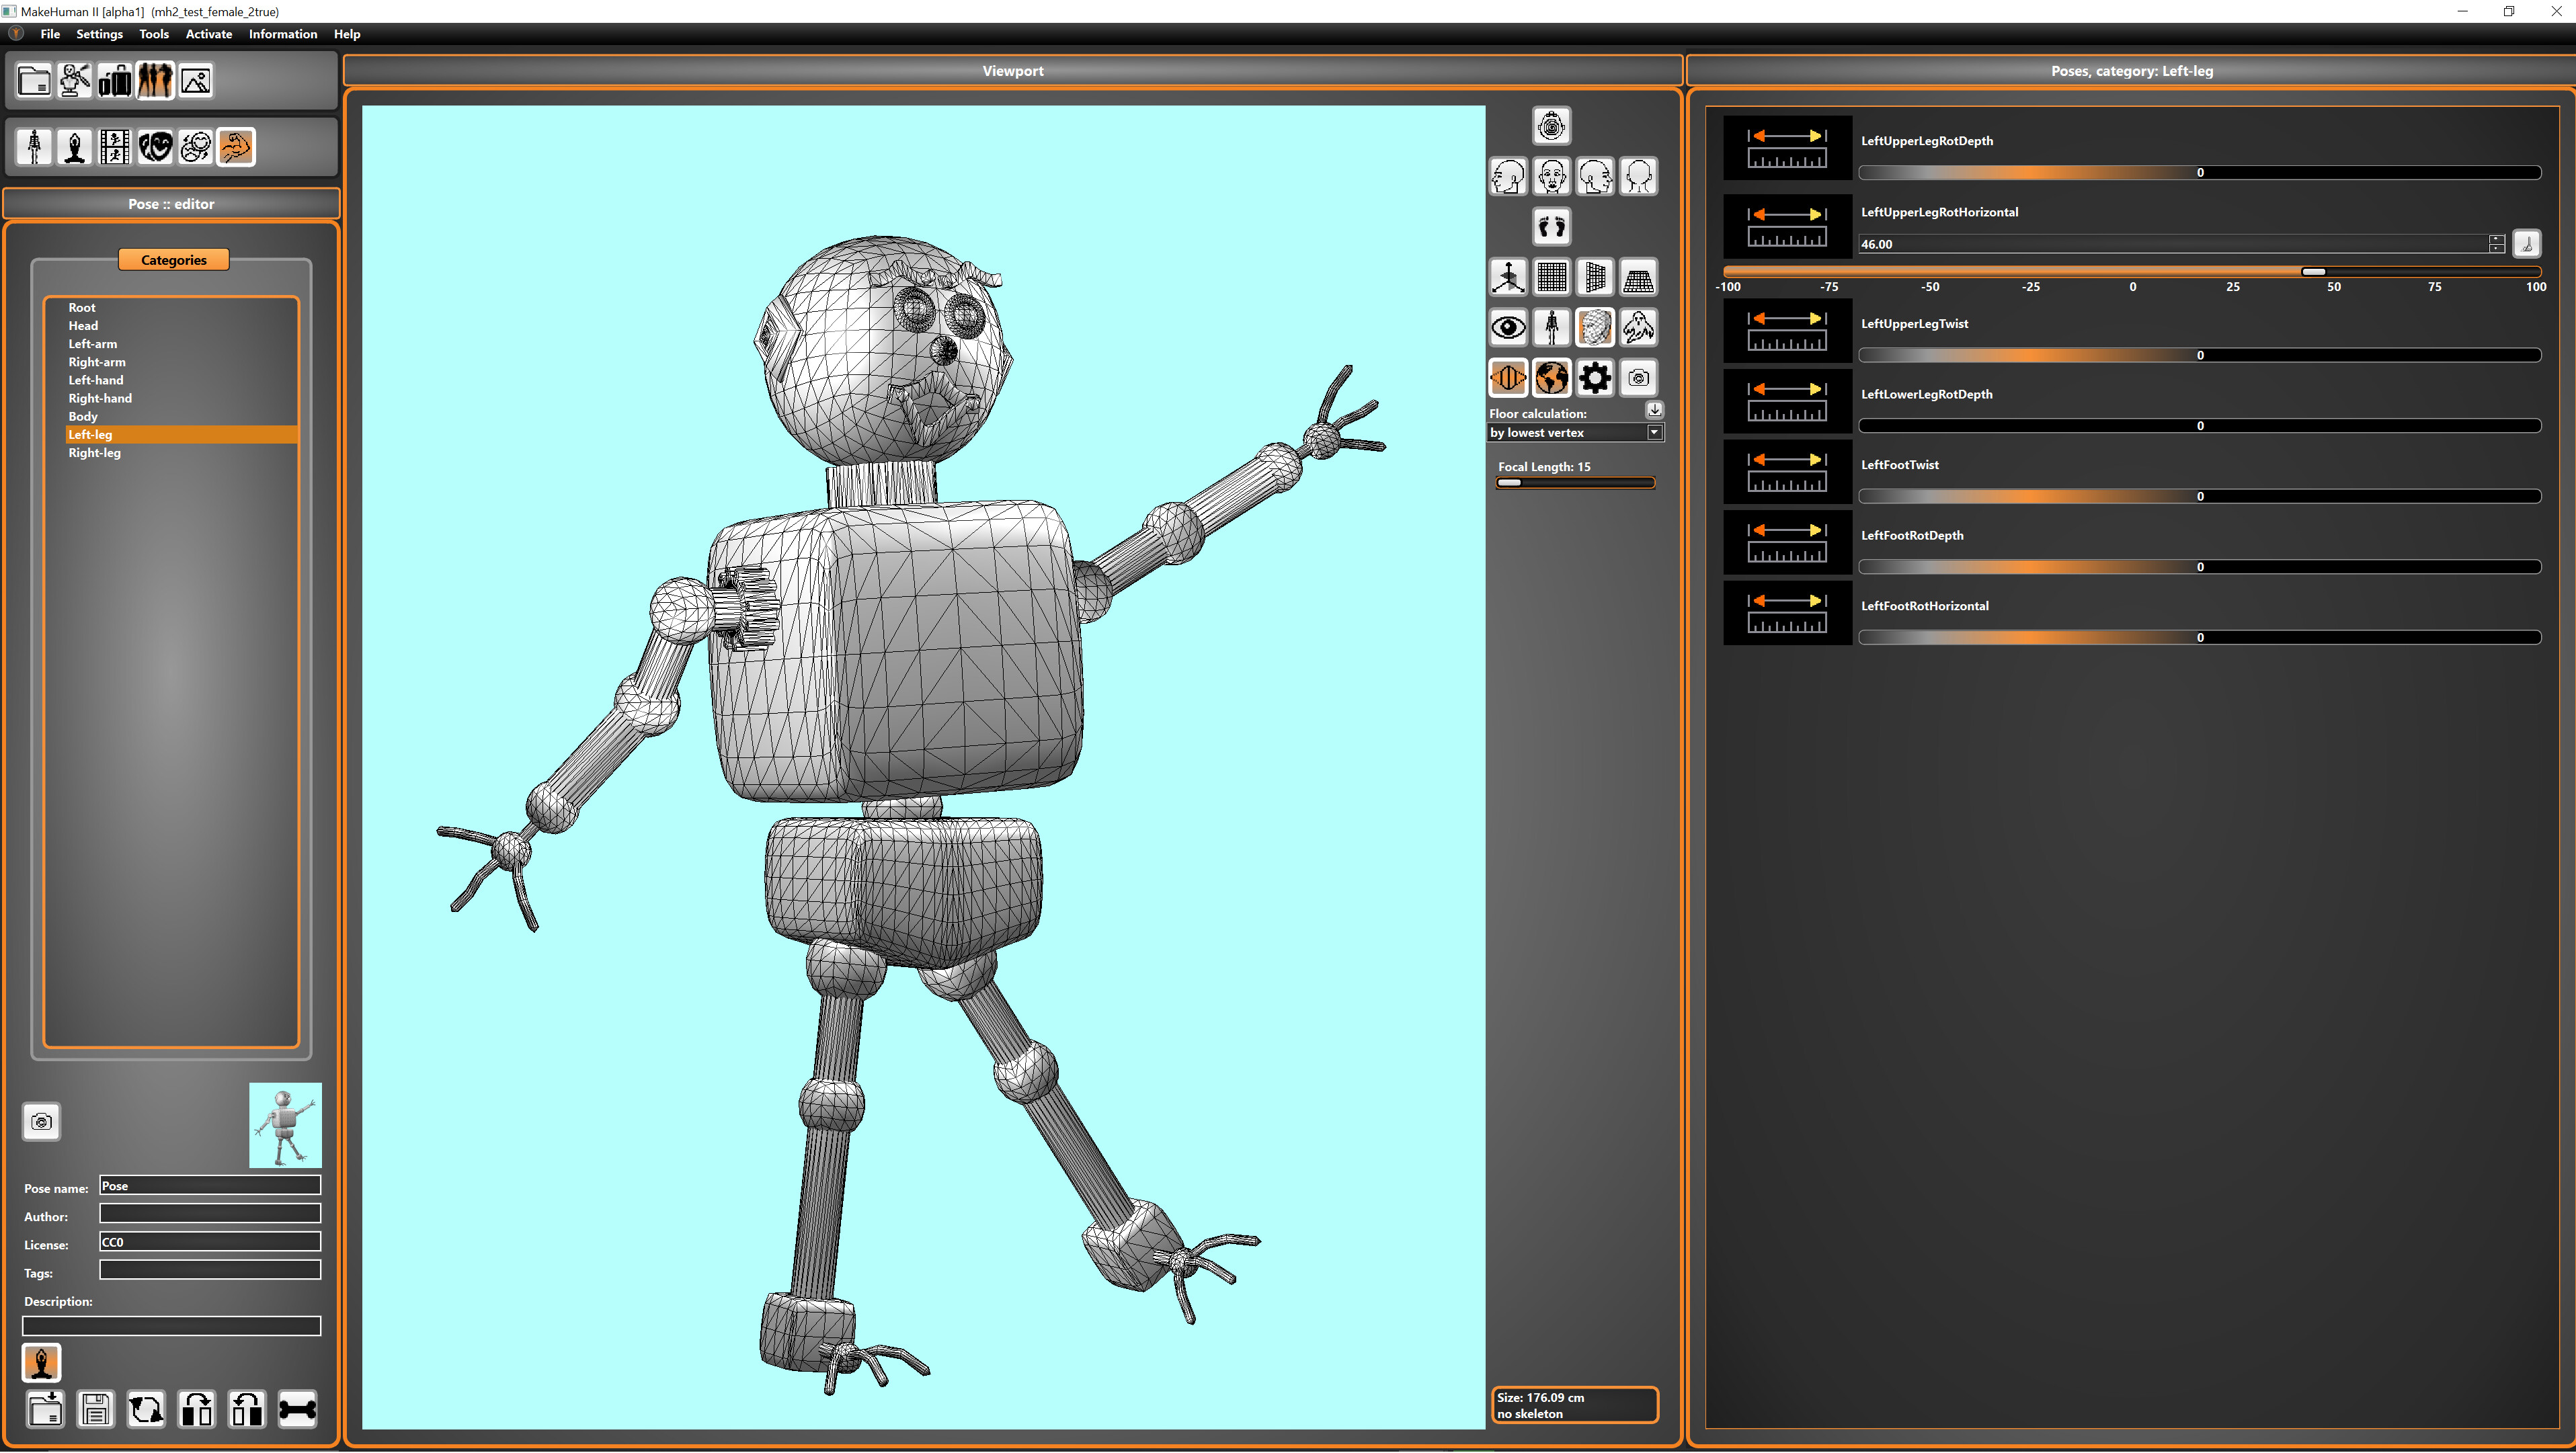2576x1453 pixels.
Task: Toggle the floor grid display
Action: click(x=1638, y=277)
